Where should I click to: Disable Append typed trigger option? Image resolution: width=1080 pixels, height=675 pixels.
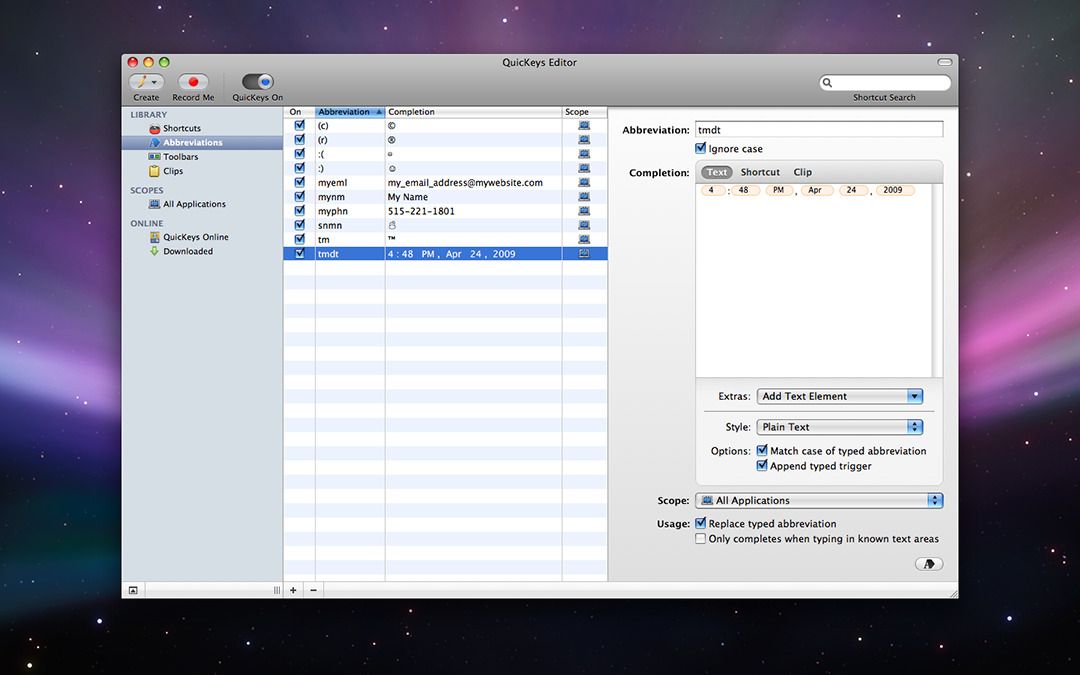click(763, 466)
